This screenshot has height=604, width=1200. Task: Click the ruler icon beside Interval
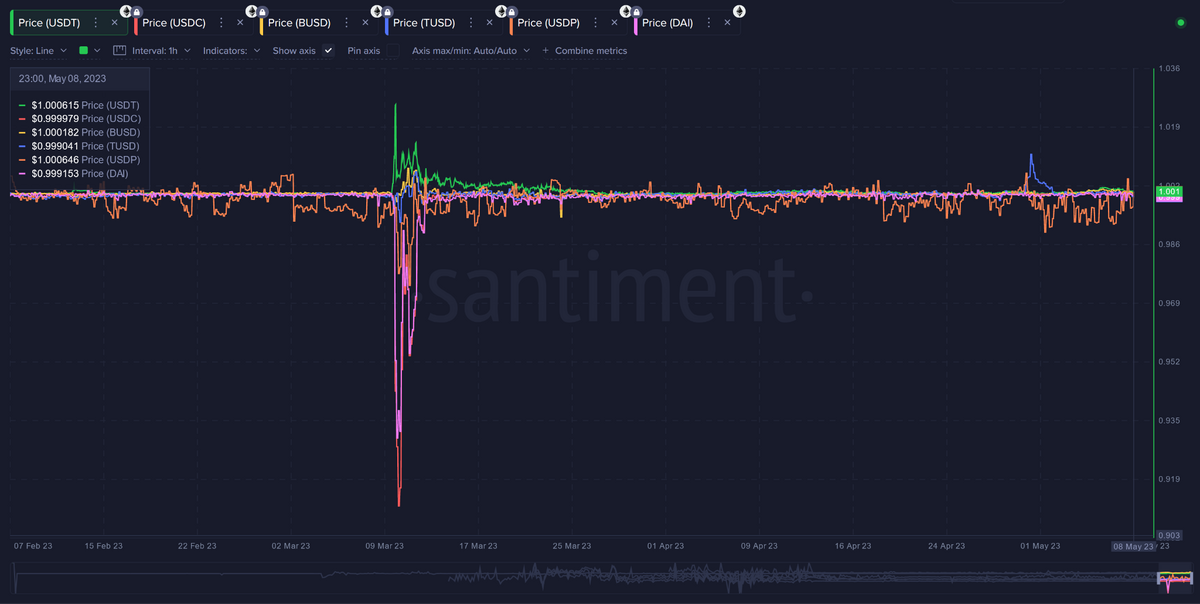tap(120, 50)
